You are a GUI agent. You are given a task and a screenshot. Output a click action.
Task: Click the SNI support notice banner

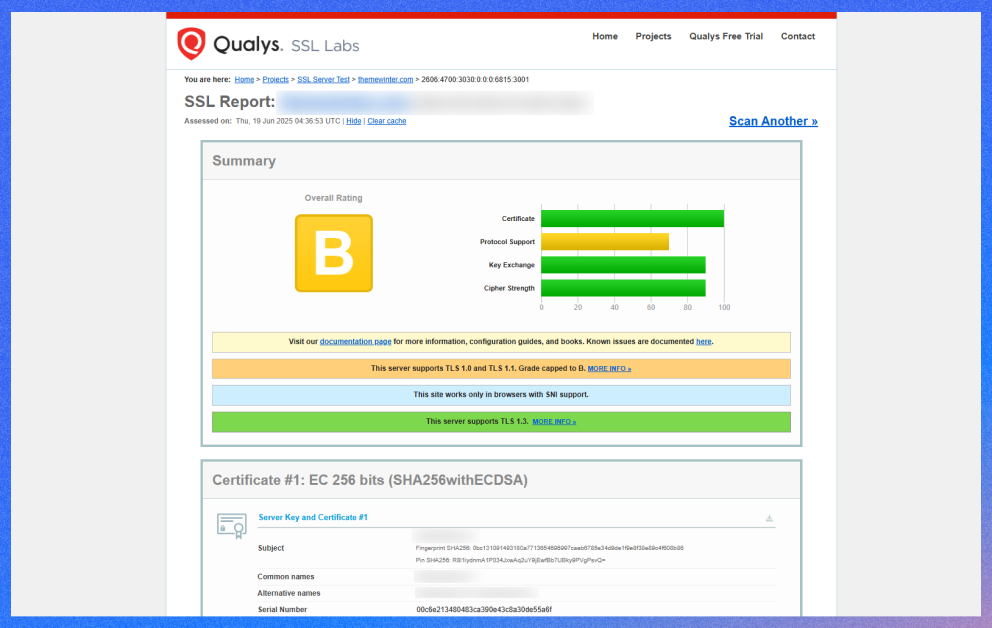pos(501,395)
